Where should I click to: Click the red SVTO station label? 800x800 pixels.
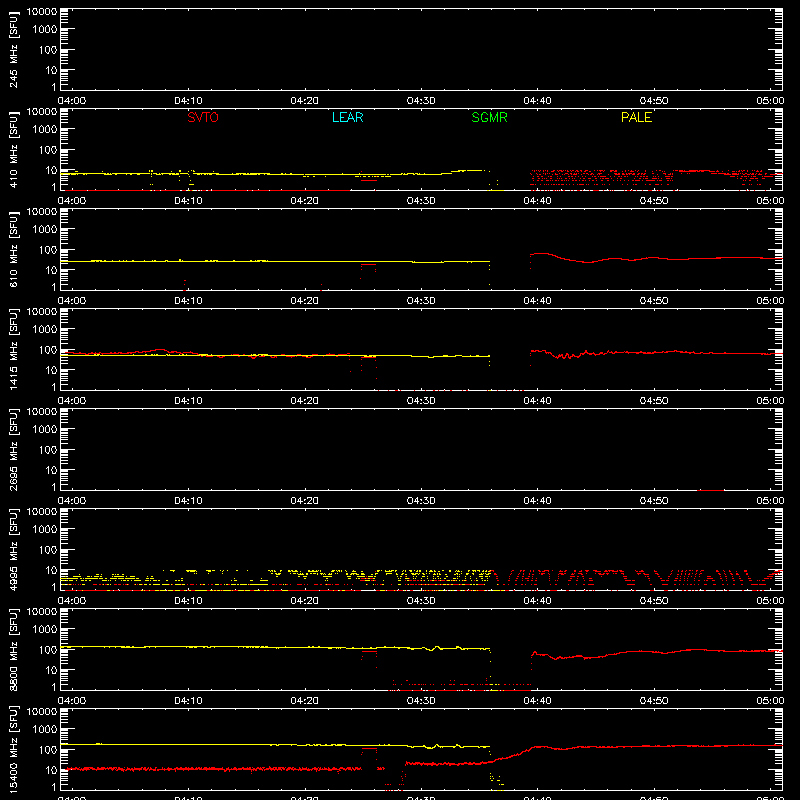203,117
